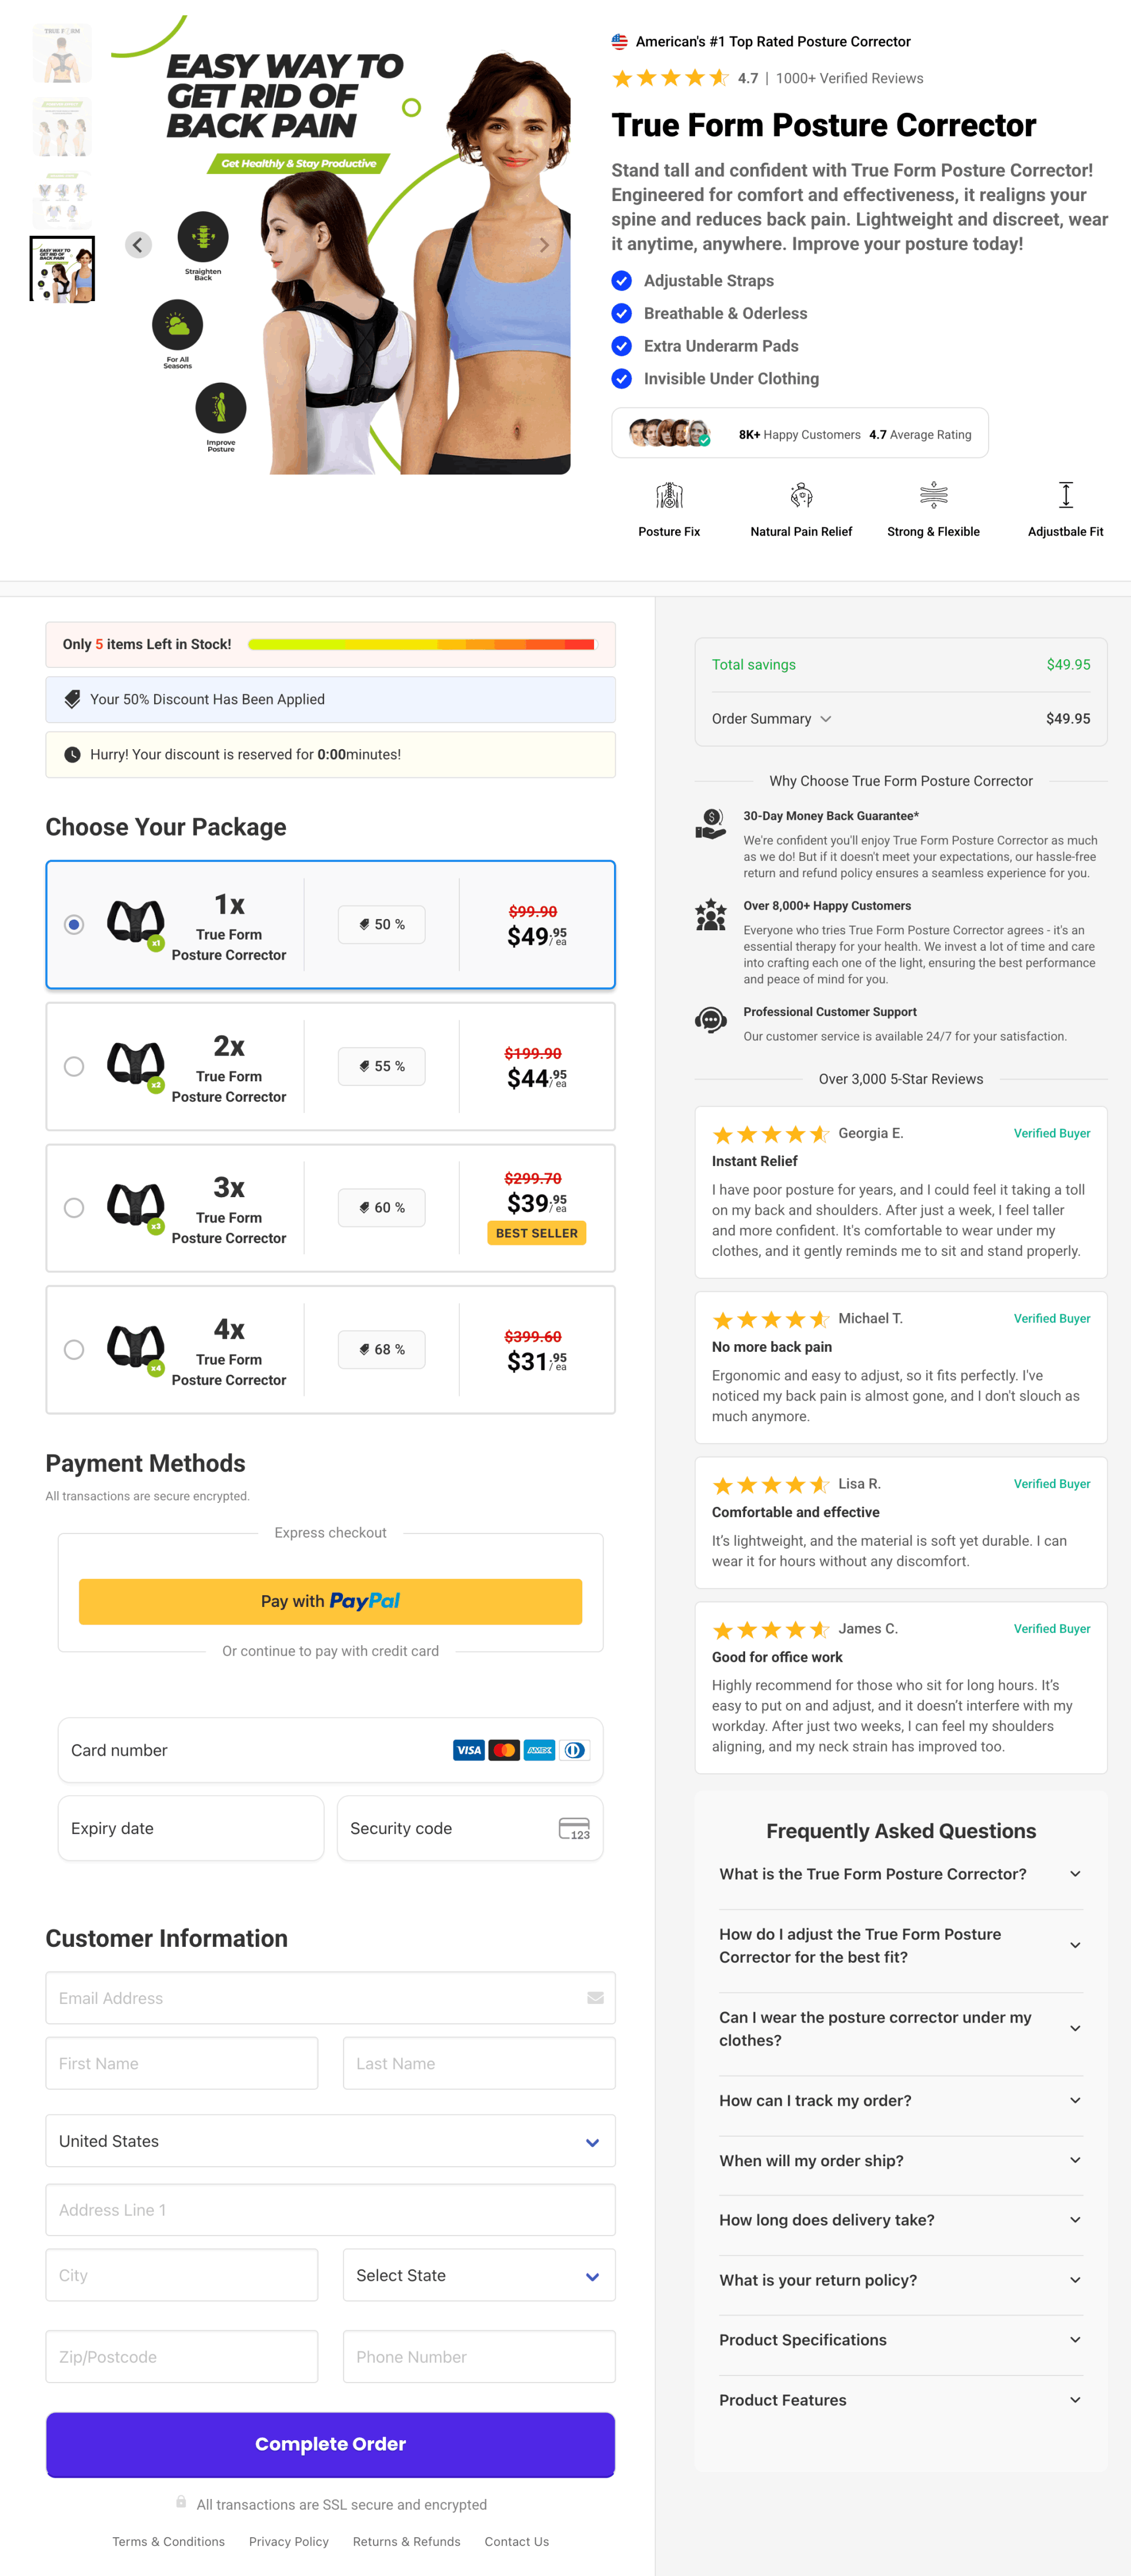Select the 4x Posture Corrector package
1131x2576 pixels.
tap(74, 1350)
